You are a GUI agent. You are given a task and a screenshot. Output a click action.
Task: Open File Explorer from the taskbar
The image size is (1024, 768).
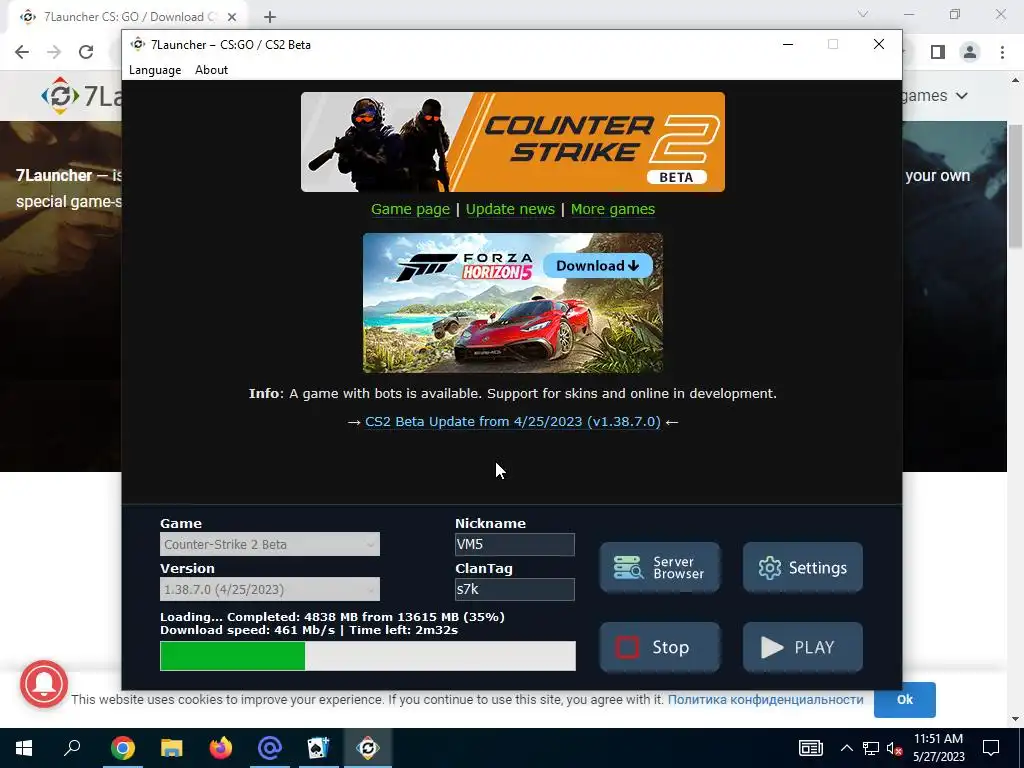click(172, 748)
